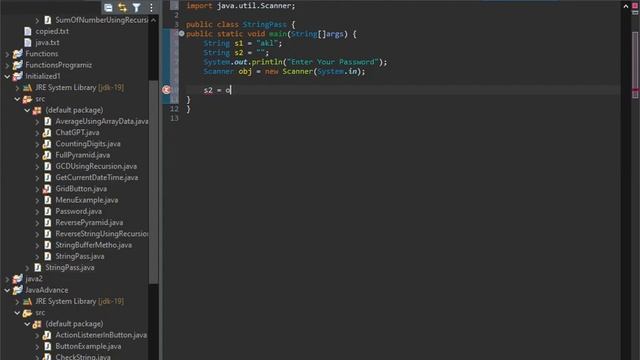The image size is (640, 360).
Task: Click the java2 project icon
Action: (x=18, y=279)
